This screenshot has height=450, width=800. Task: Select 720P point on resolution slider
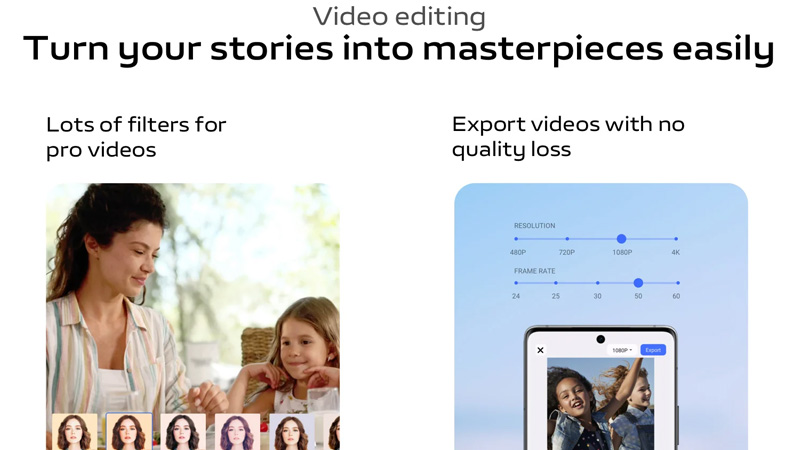coord(567,239)
